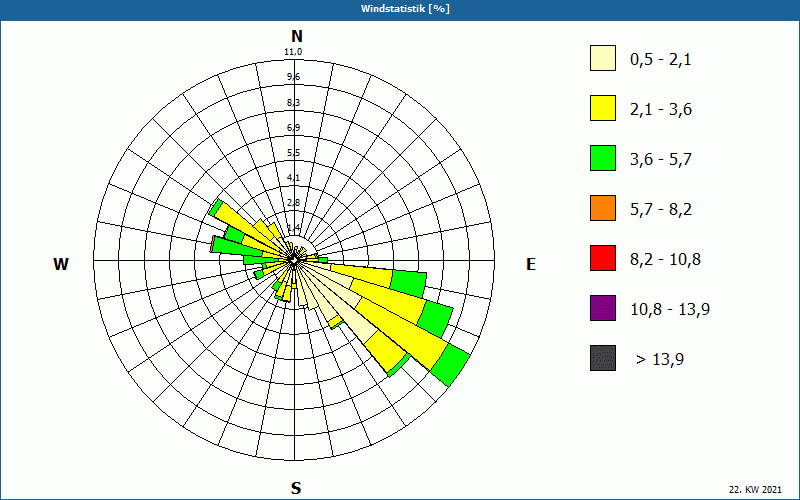
Task: Click the orange 5,7 - 8,2 legend swatch
Action: (603, 208)
